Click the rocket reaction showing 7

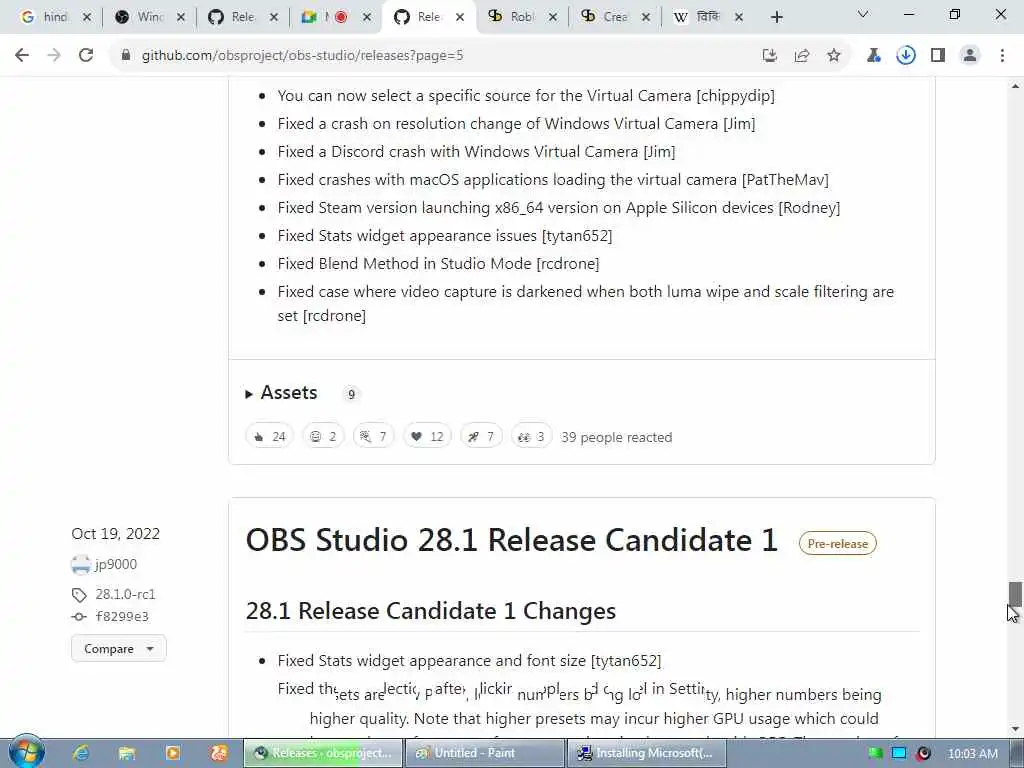coord(481,437)
